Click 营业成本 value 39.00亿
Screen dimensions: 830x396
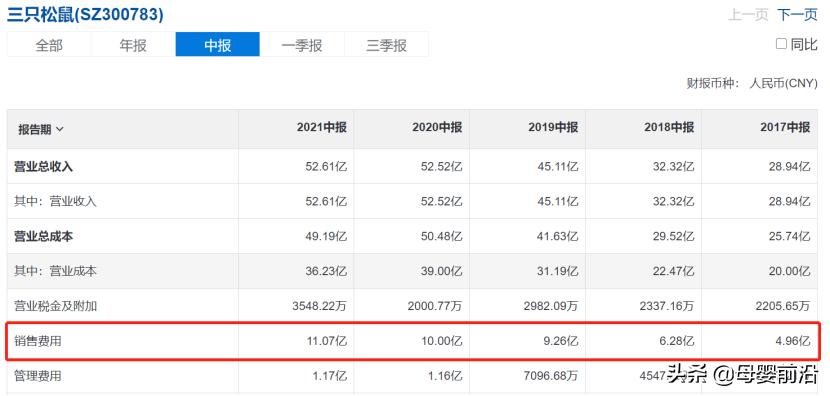pos(442,271)
